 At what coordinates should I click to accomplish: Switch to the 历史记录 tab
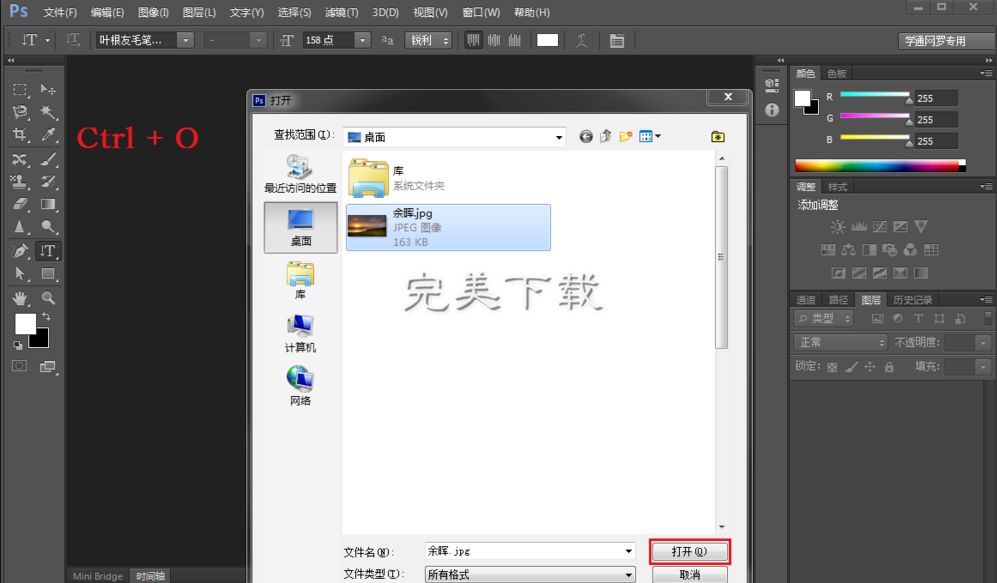(x=912, y=300)
